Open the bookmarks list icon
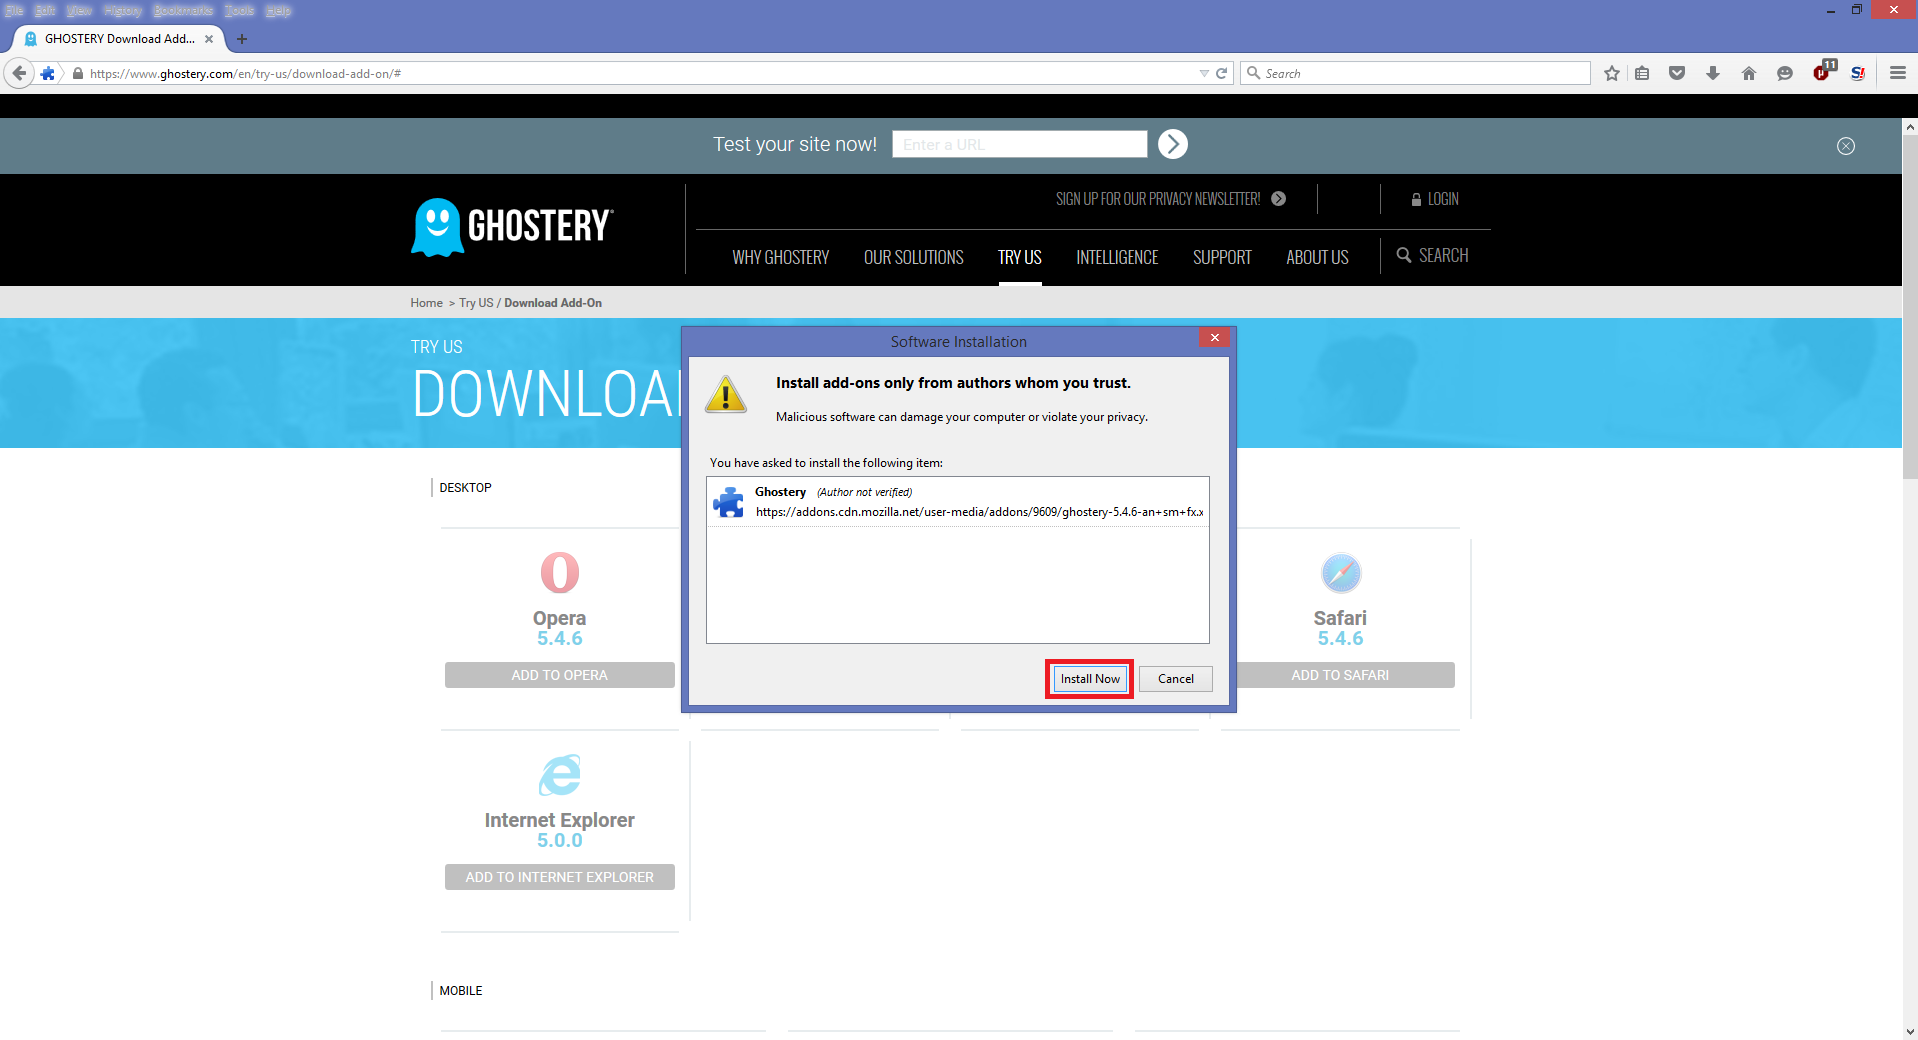This screenshot has width=1918, height=1040. pyautogui.click(x=1642, y=73)
